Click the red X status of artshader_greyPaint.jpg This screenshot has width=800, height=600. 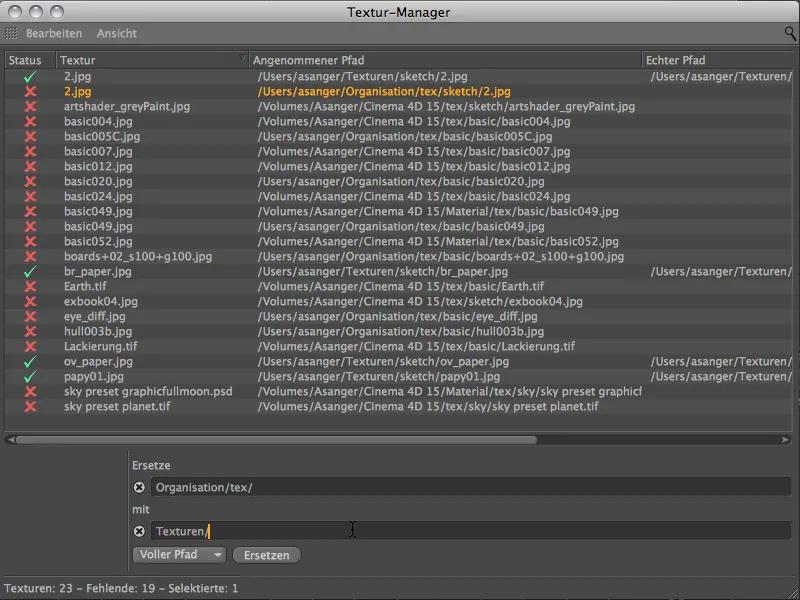point(31,107)
